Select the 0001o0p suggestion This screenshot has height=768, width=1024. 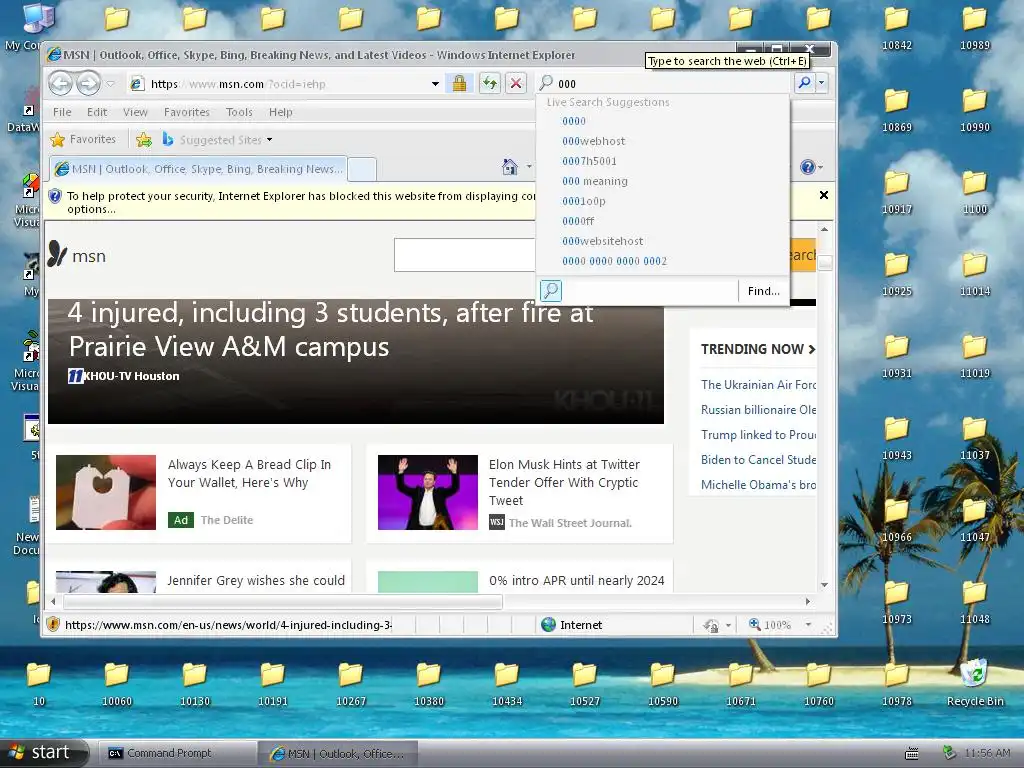(584, 201)
